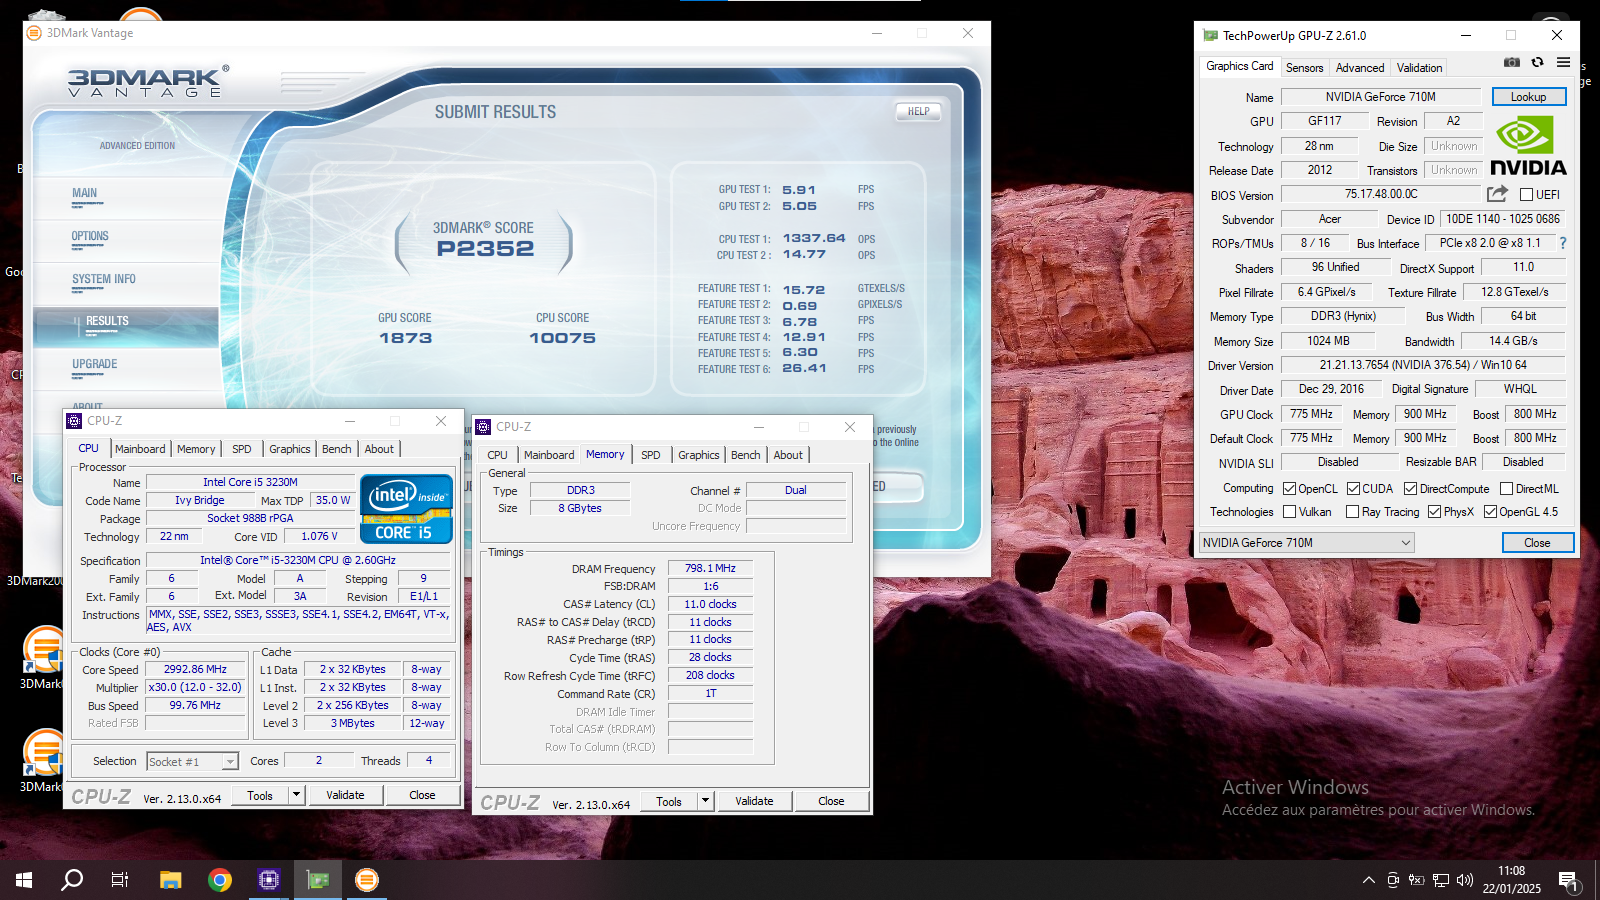Click the Close button in GPU-Z

tap(1537, 543)
